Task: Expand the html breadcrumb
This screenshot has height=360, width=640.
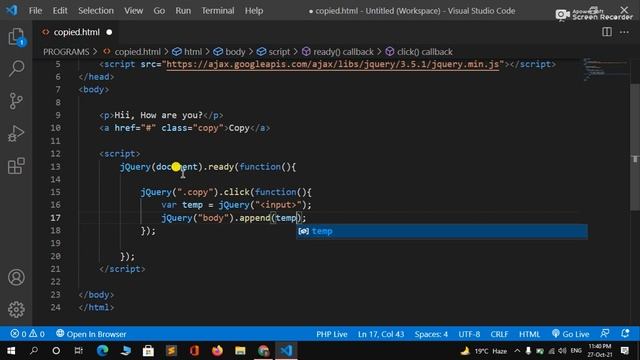Action: [193, 52]
